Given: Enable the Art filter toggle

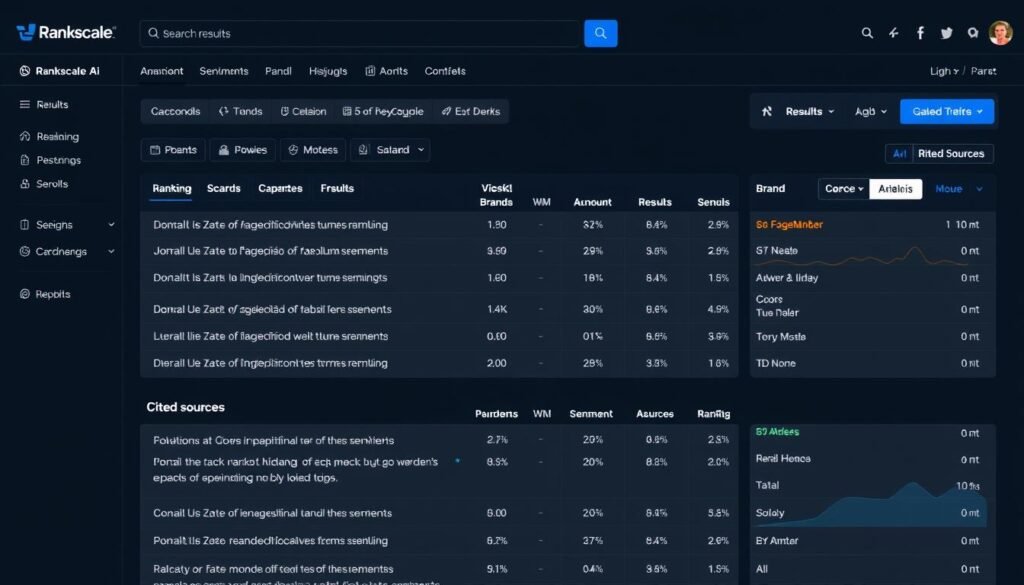Looking at the screenshot, I should coord(898,153).
